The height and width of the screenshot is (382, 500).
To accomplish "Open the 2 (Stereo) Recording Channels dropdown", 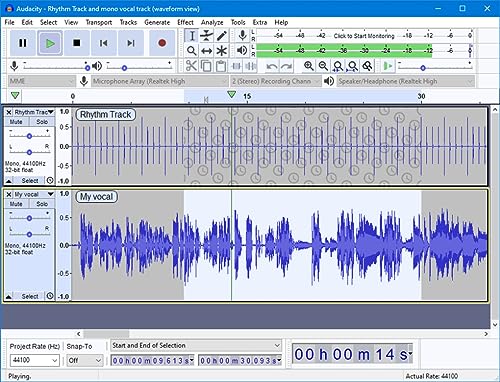I will coord(276,81).
